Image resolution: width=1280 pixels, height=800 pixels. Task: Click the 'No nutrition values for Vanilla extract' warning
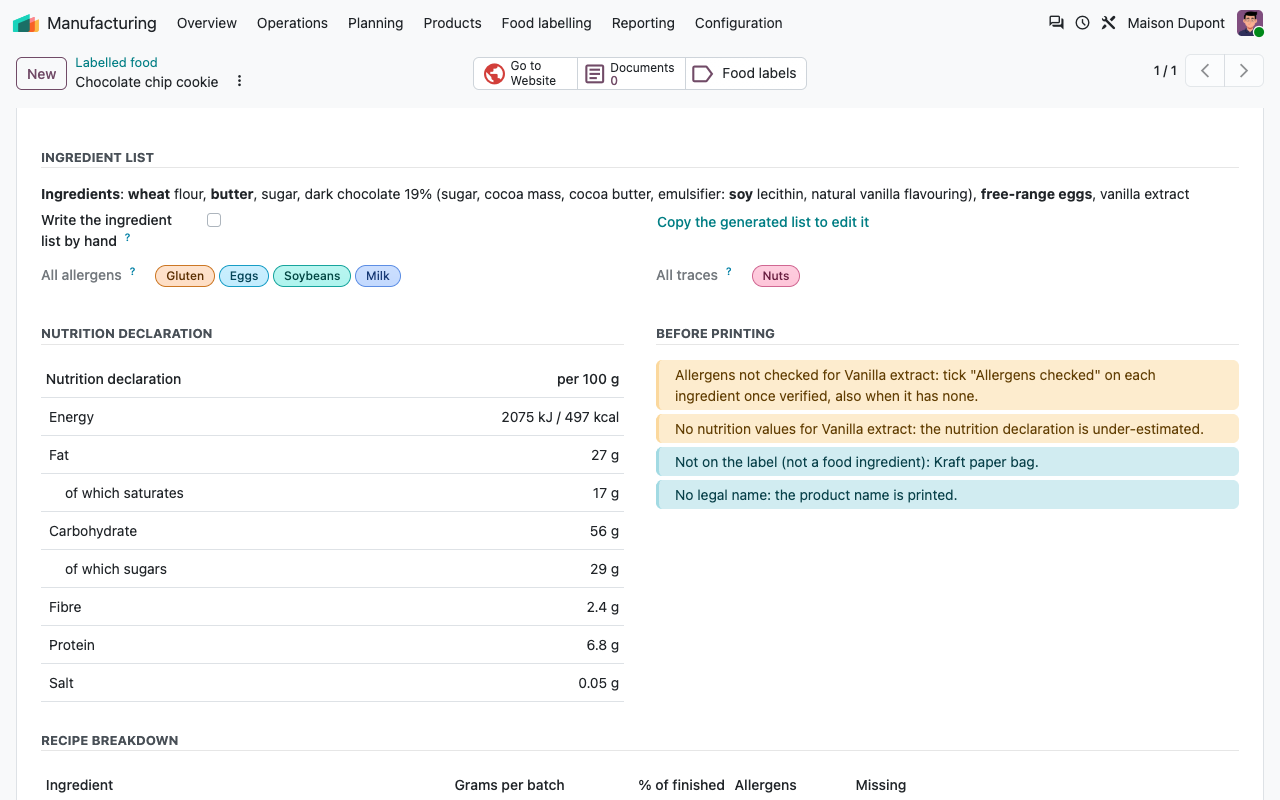(947, 429)
